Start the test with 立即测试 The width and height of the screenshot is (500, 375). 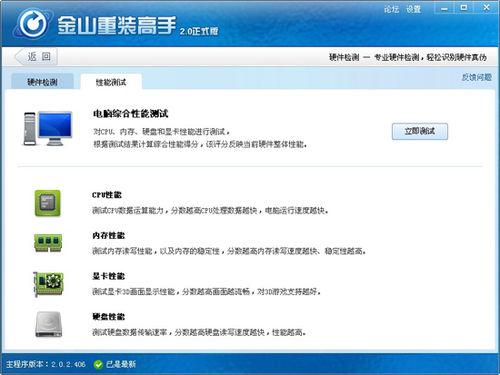click(420, 131)
